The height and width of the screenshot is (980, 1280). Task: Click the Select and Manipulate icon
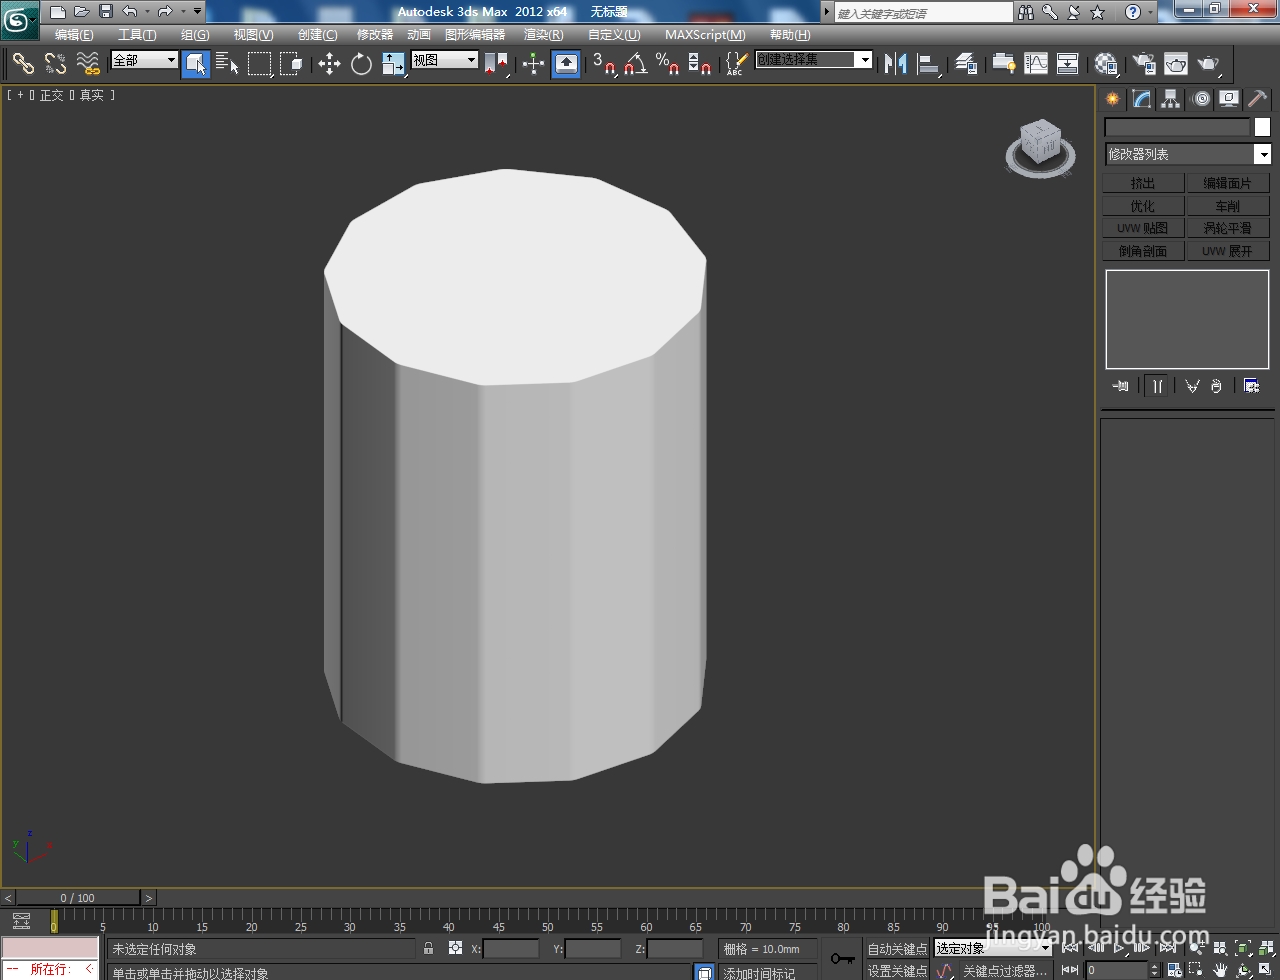coord(533,64)
